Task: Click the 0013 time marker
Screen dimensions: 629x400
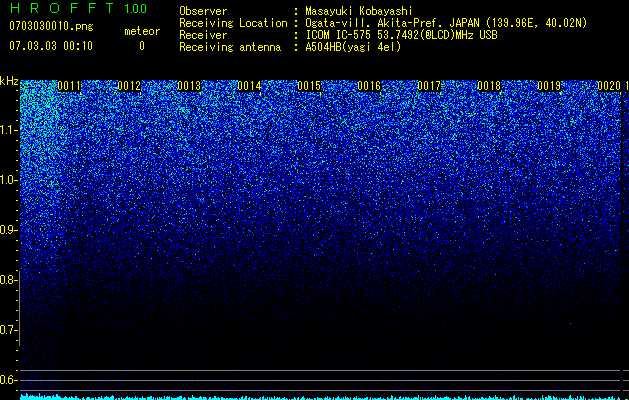Action: 189,86
